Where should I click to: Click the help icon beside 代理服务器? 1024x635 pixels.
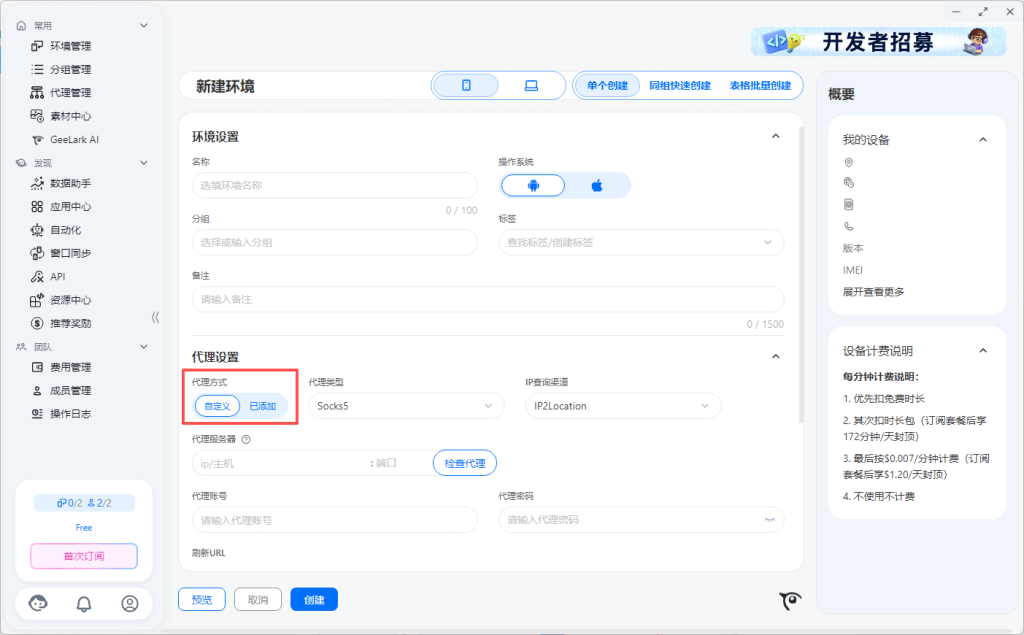point(246,439)
